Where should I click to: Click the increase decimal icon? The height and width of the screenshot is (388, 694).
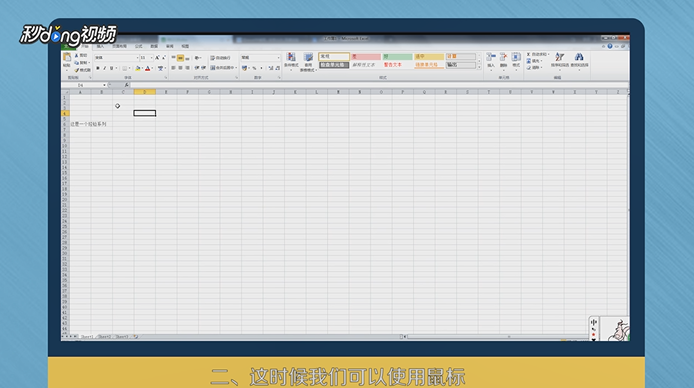click(x=270, y=68)
